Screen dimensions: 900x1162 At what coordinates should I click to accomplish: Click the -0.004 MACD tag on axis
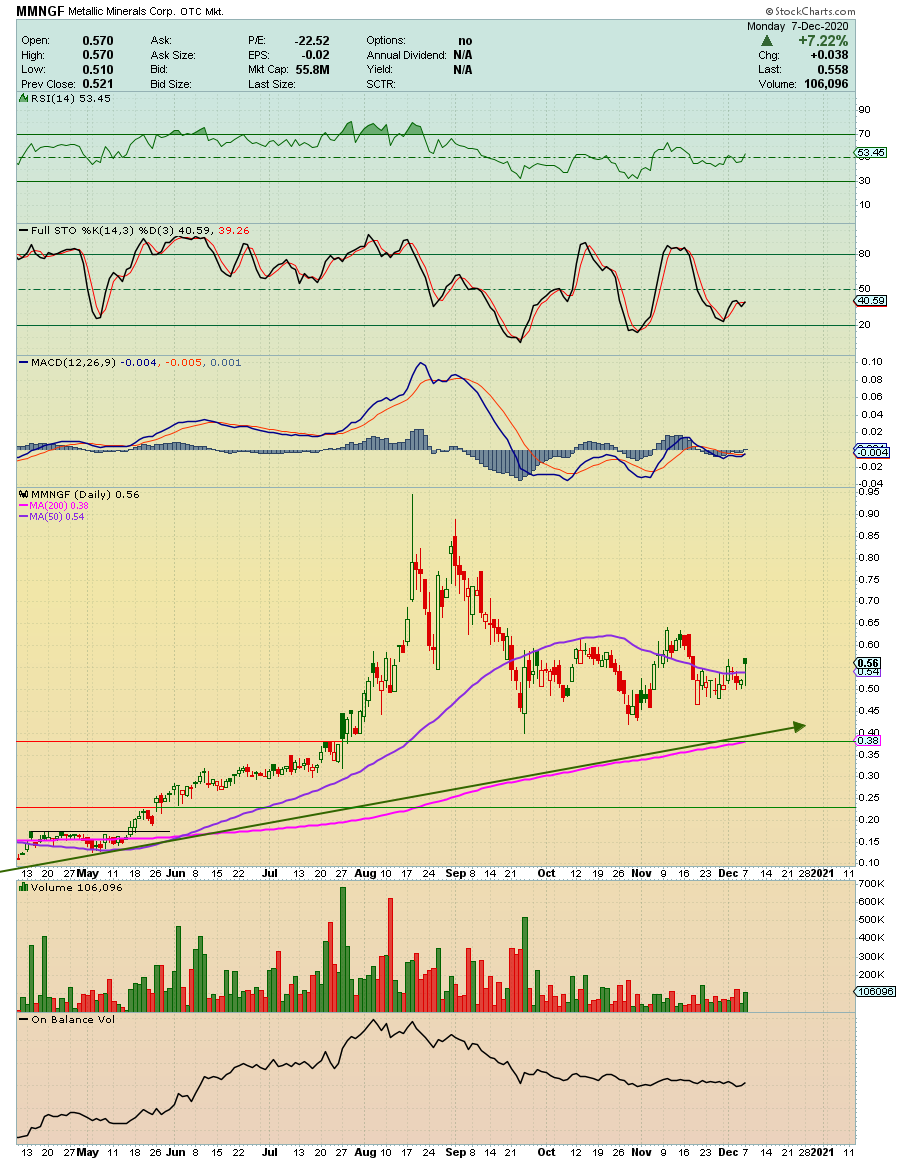[871, 452]
